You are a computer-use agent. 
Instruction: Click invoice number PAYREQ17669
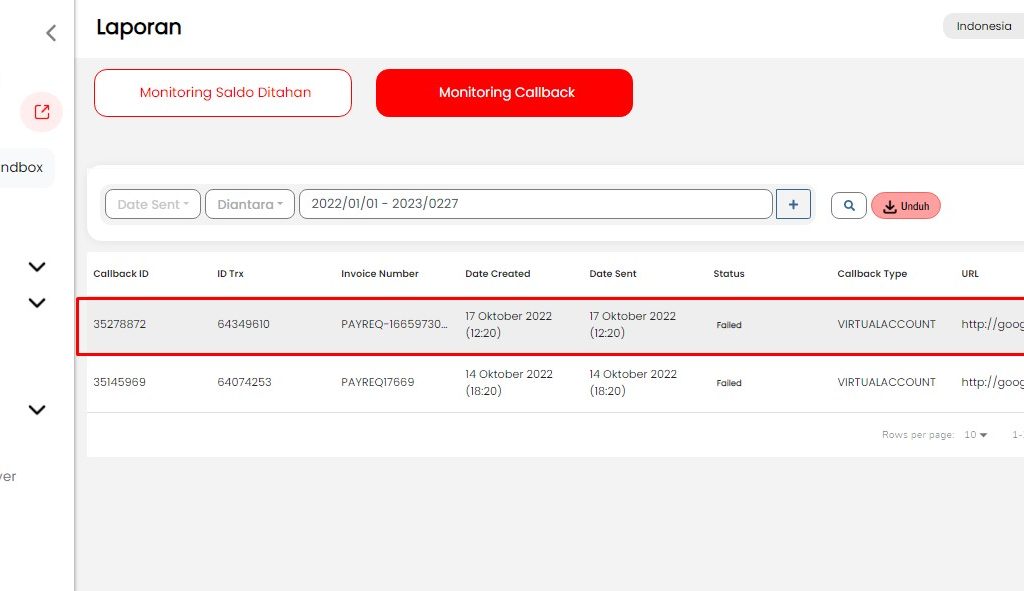click(x=377, y=382)
